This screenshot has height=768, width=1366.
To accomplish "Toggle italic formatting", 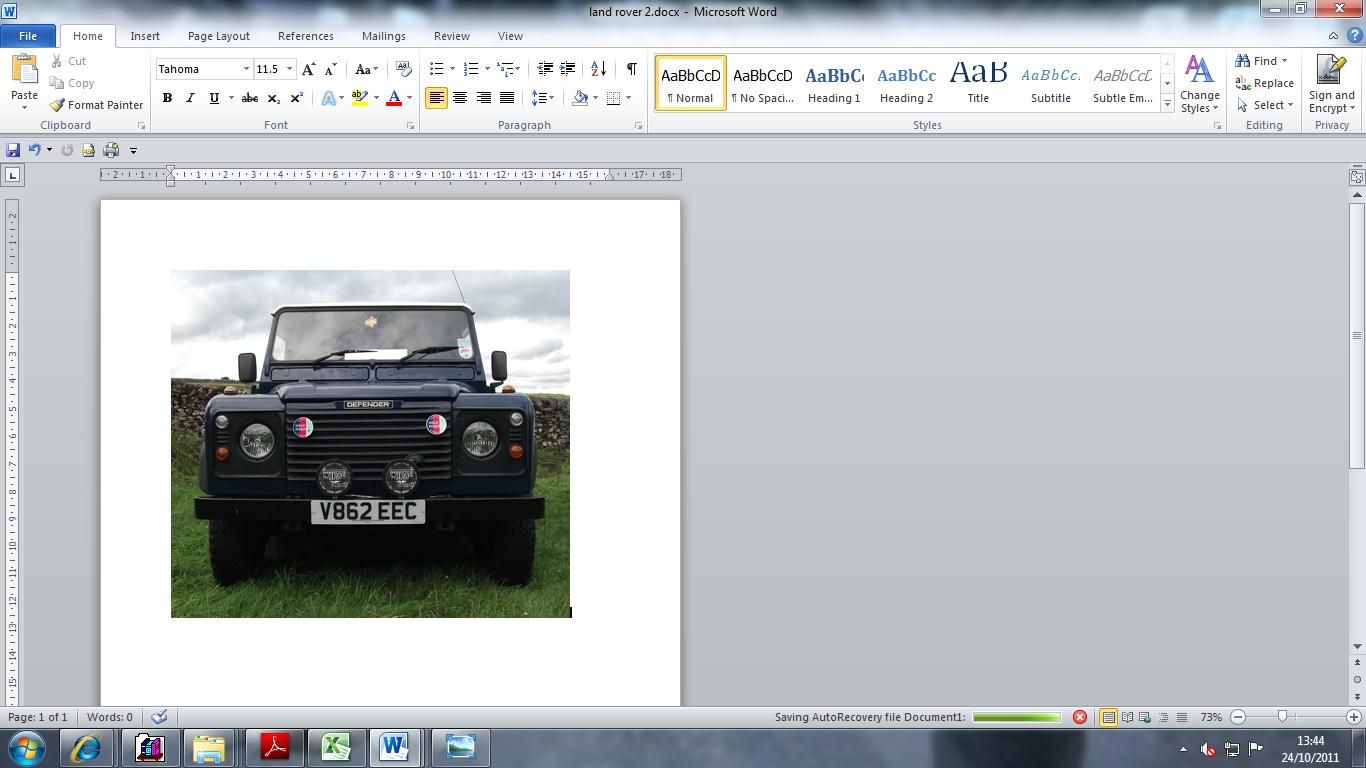I will click(x=190, y=98).
